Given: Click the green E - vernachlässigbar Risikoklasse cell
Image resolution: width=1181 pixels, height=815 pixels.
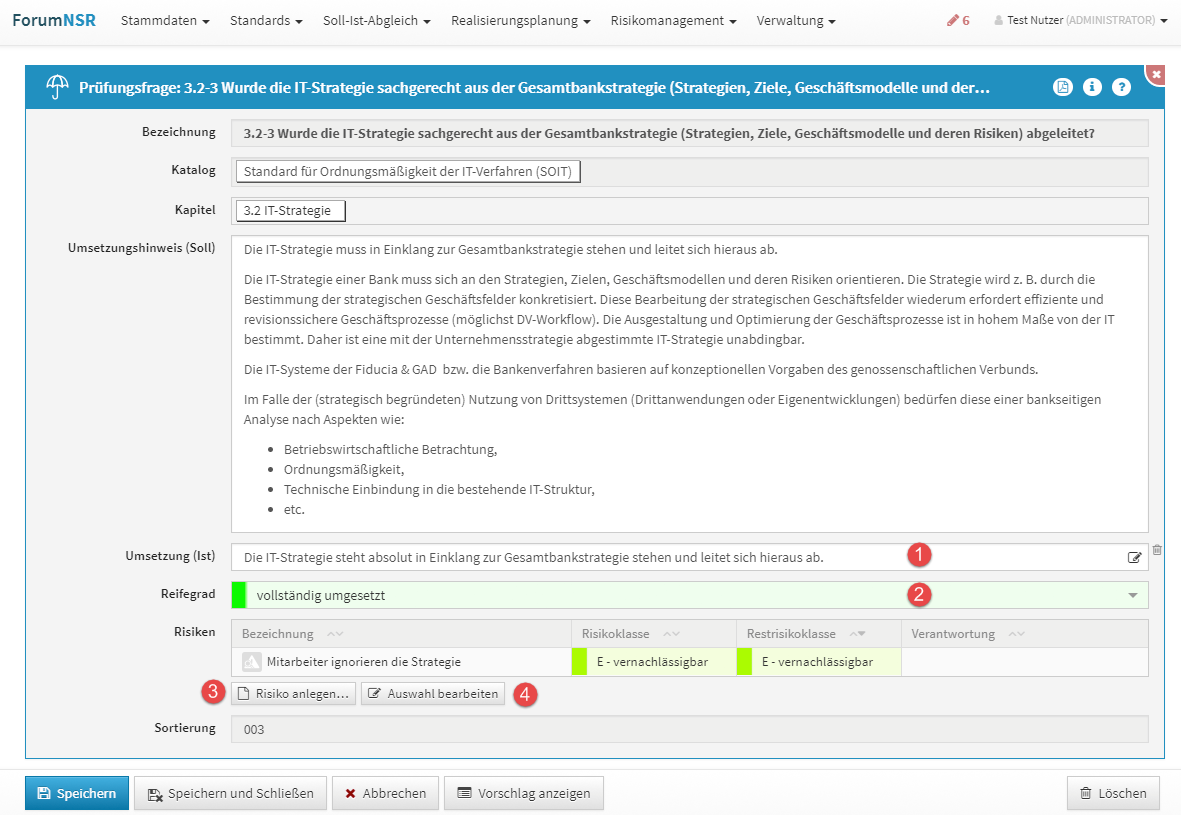Looking at the screenshot, I should 652,662.
